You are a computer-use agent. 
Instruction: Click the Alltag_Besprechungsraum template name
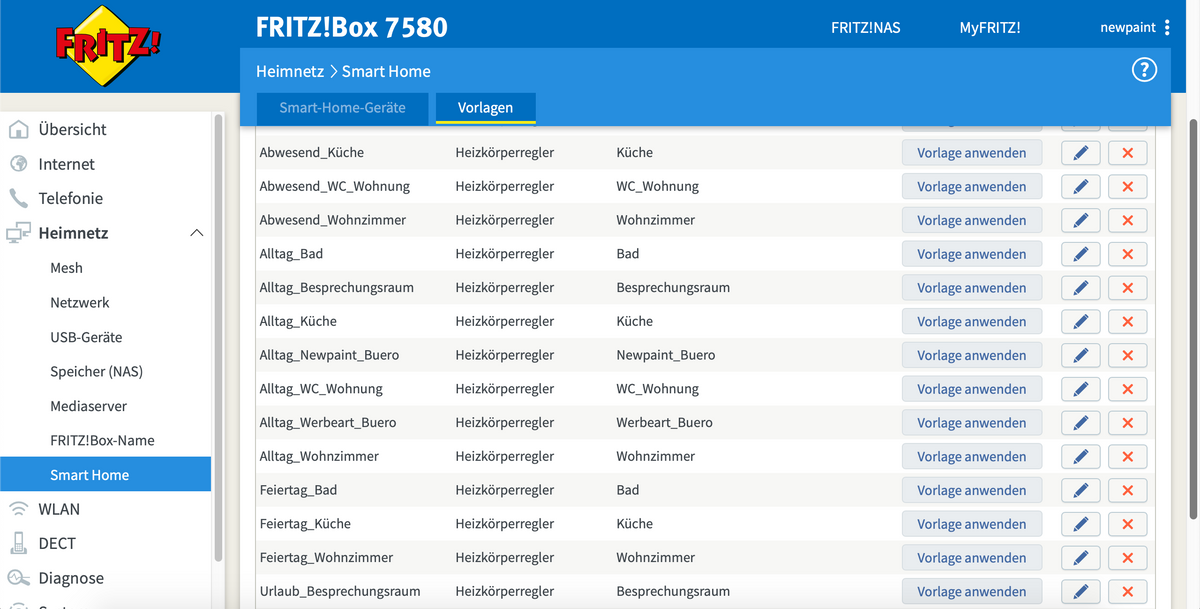pos(336,288)
